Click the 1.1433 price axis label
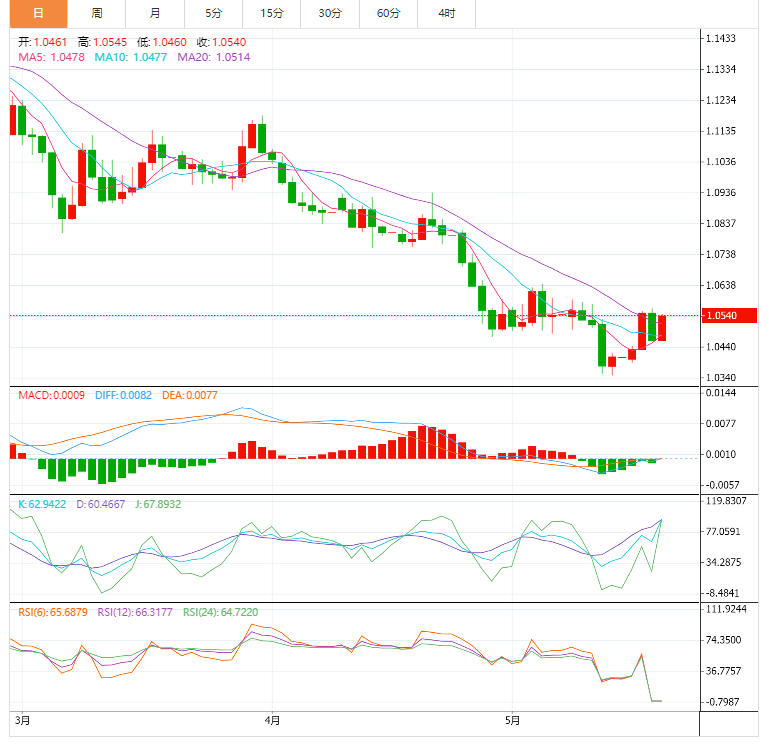This screenshot has height=748, width=769. [721, 38]
